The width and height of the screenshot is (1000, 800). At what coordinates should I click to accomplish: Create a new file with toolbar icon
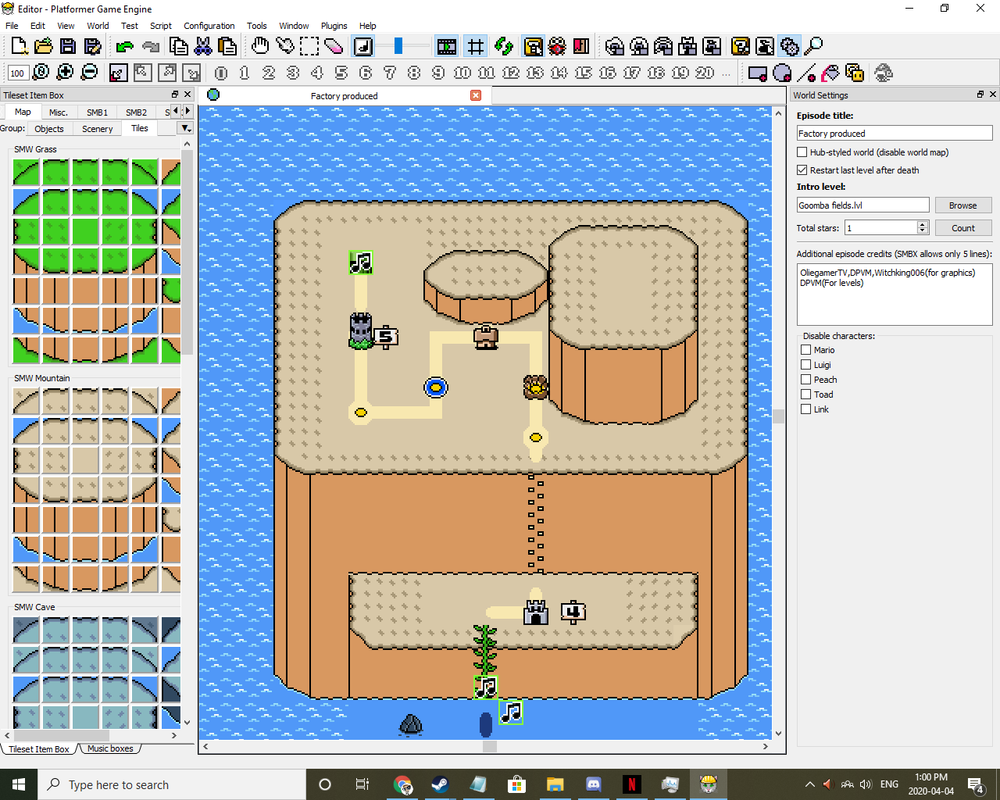[x=18, y=46]
